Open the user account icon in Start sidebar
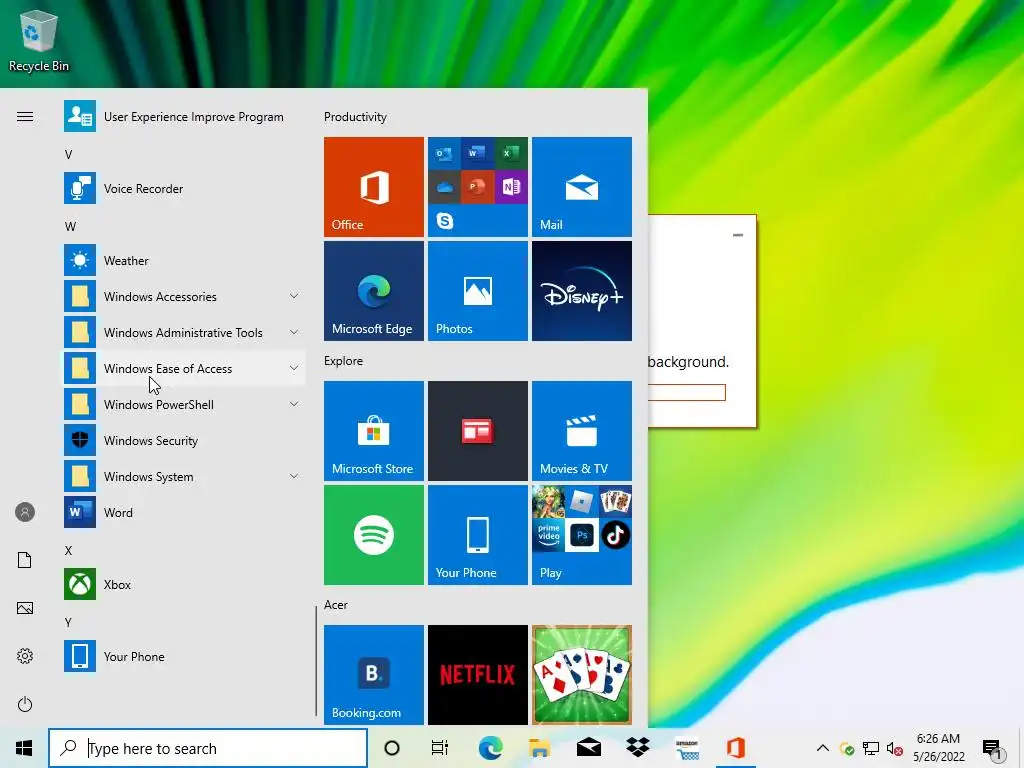 click(x=25, y=512)
